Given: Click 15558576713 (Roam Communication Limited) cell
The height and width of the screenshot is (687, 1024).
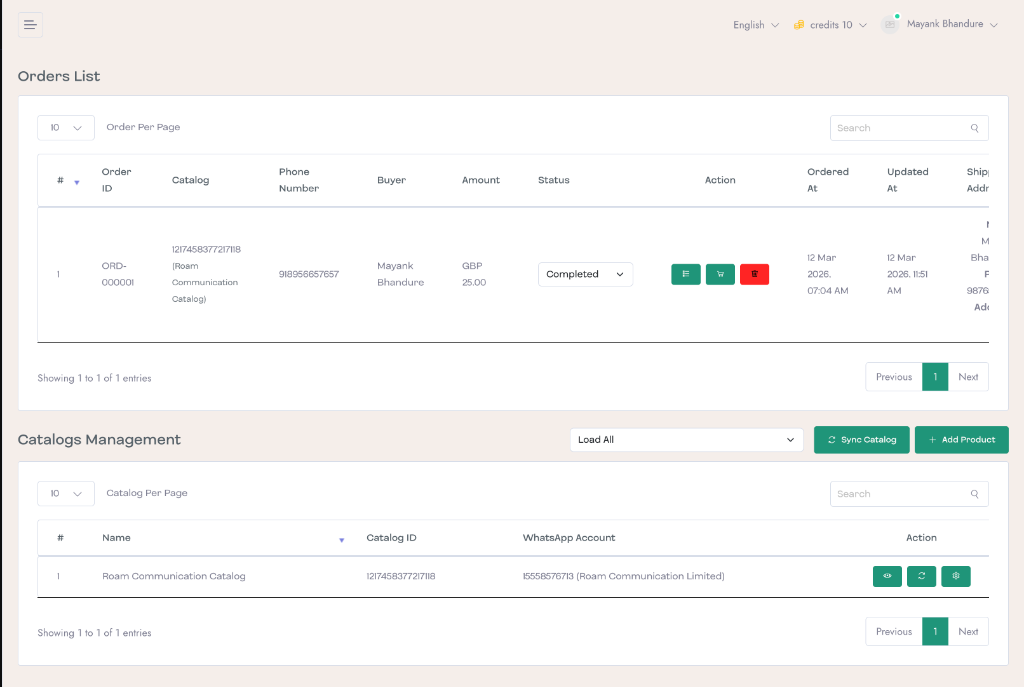Looking at the screenshot, I should click(x=624, y=576).
